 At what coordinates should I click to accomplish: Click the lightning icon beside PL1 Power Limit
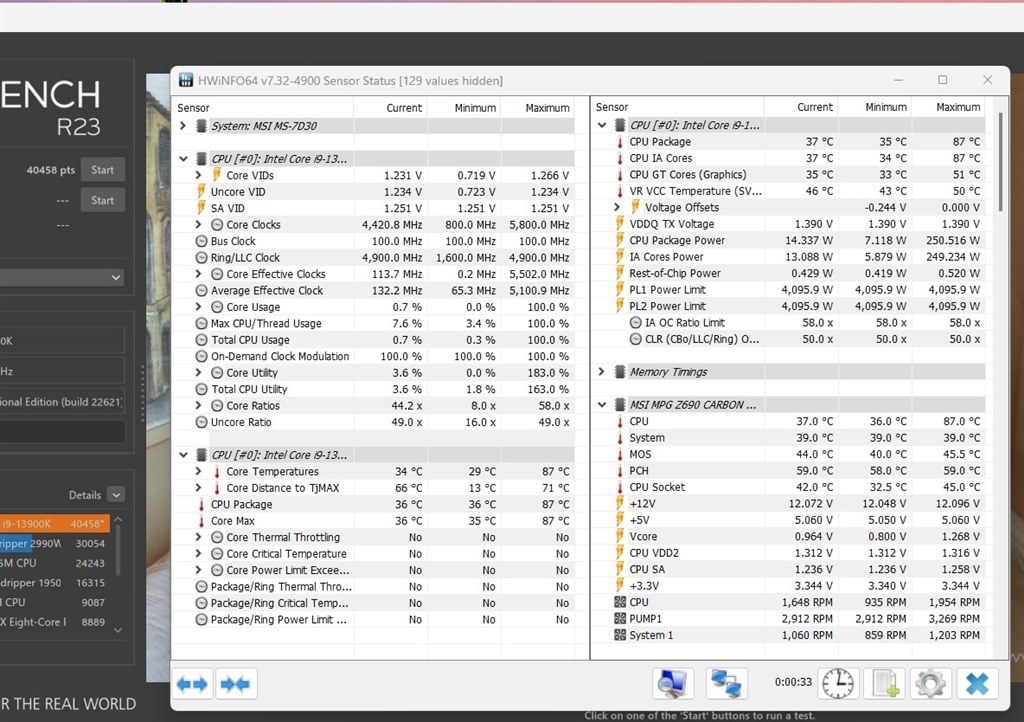[620, 289]
